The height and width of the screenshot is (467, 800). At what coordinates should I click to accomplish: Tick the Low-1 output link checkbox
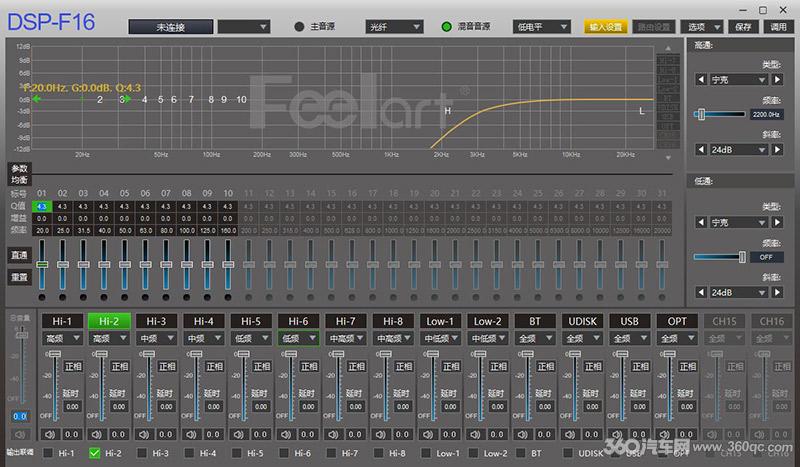[x=426, y=453]
